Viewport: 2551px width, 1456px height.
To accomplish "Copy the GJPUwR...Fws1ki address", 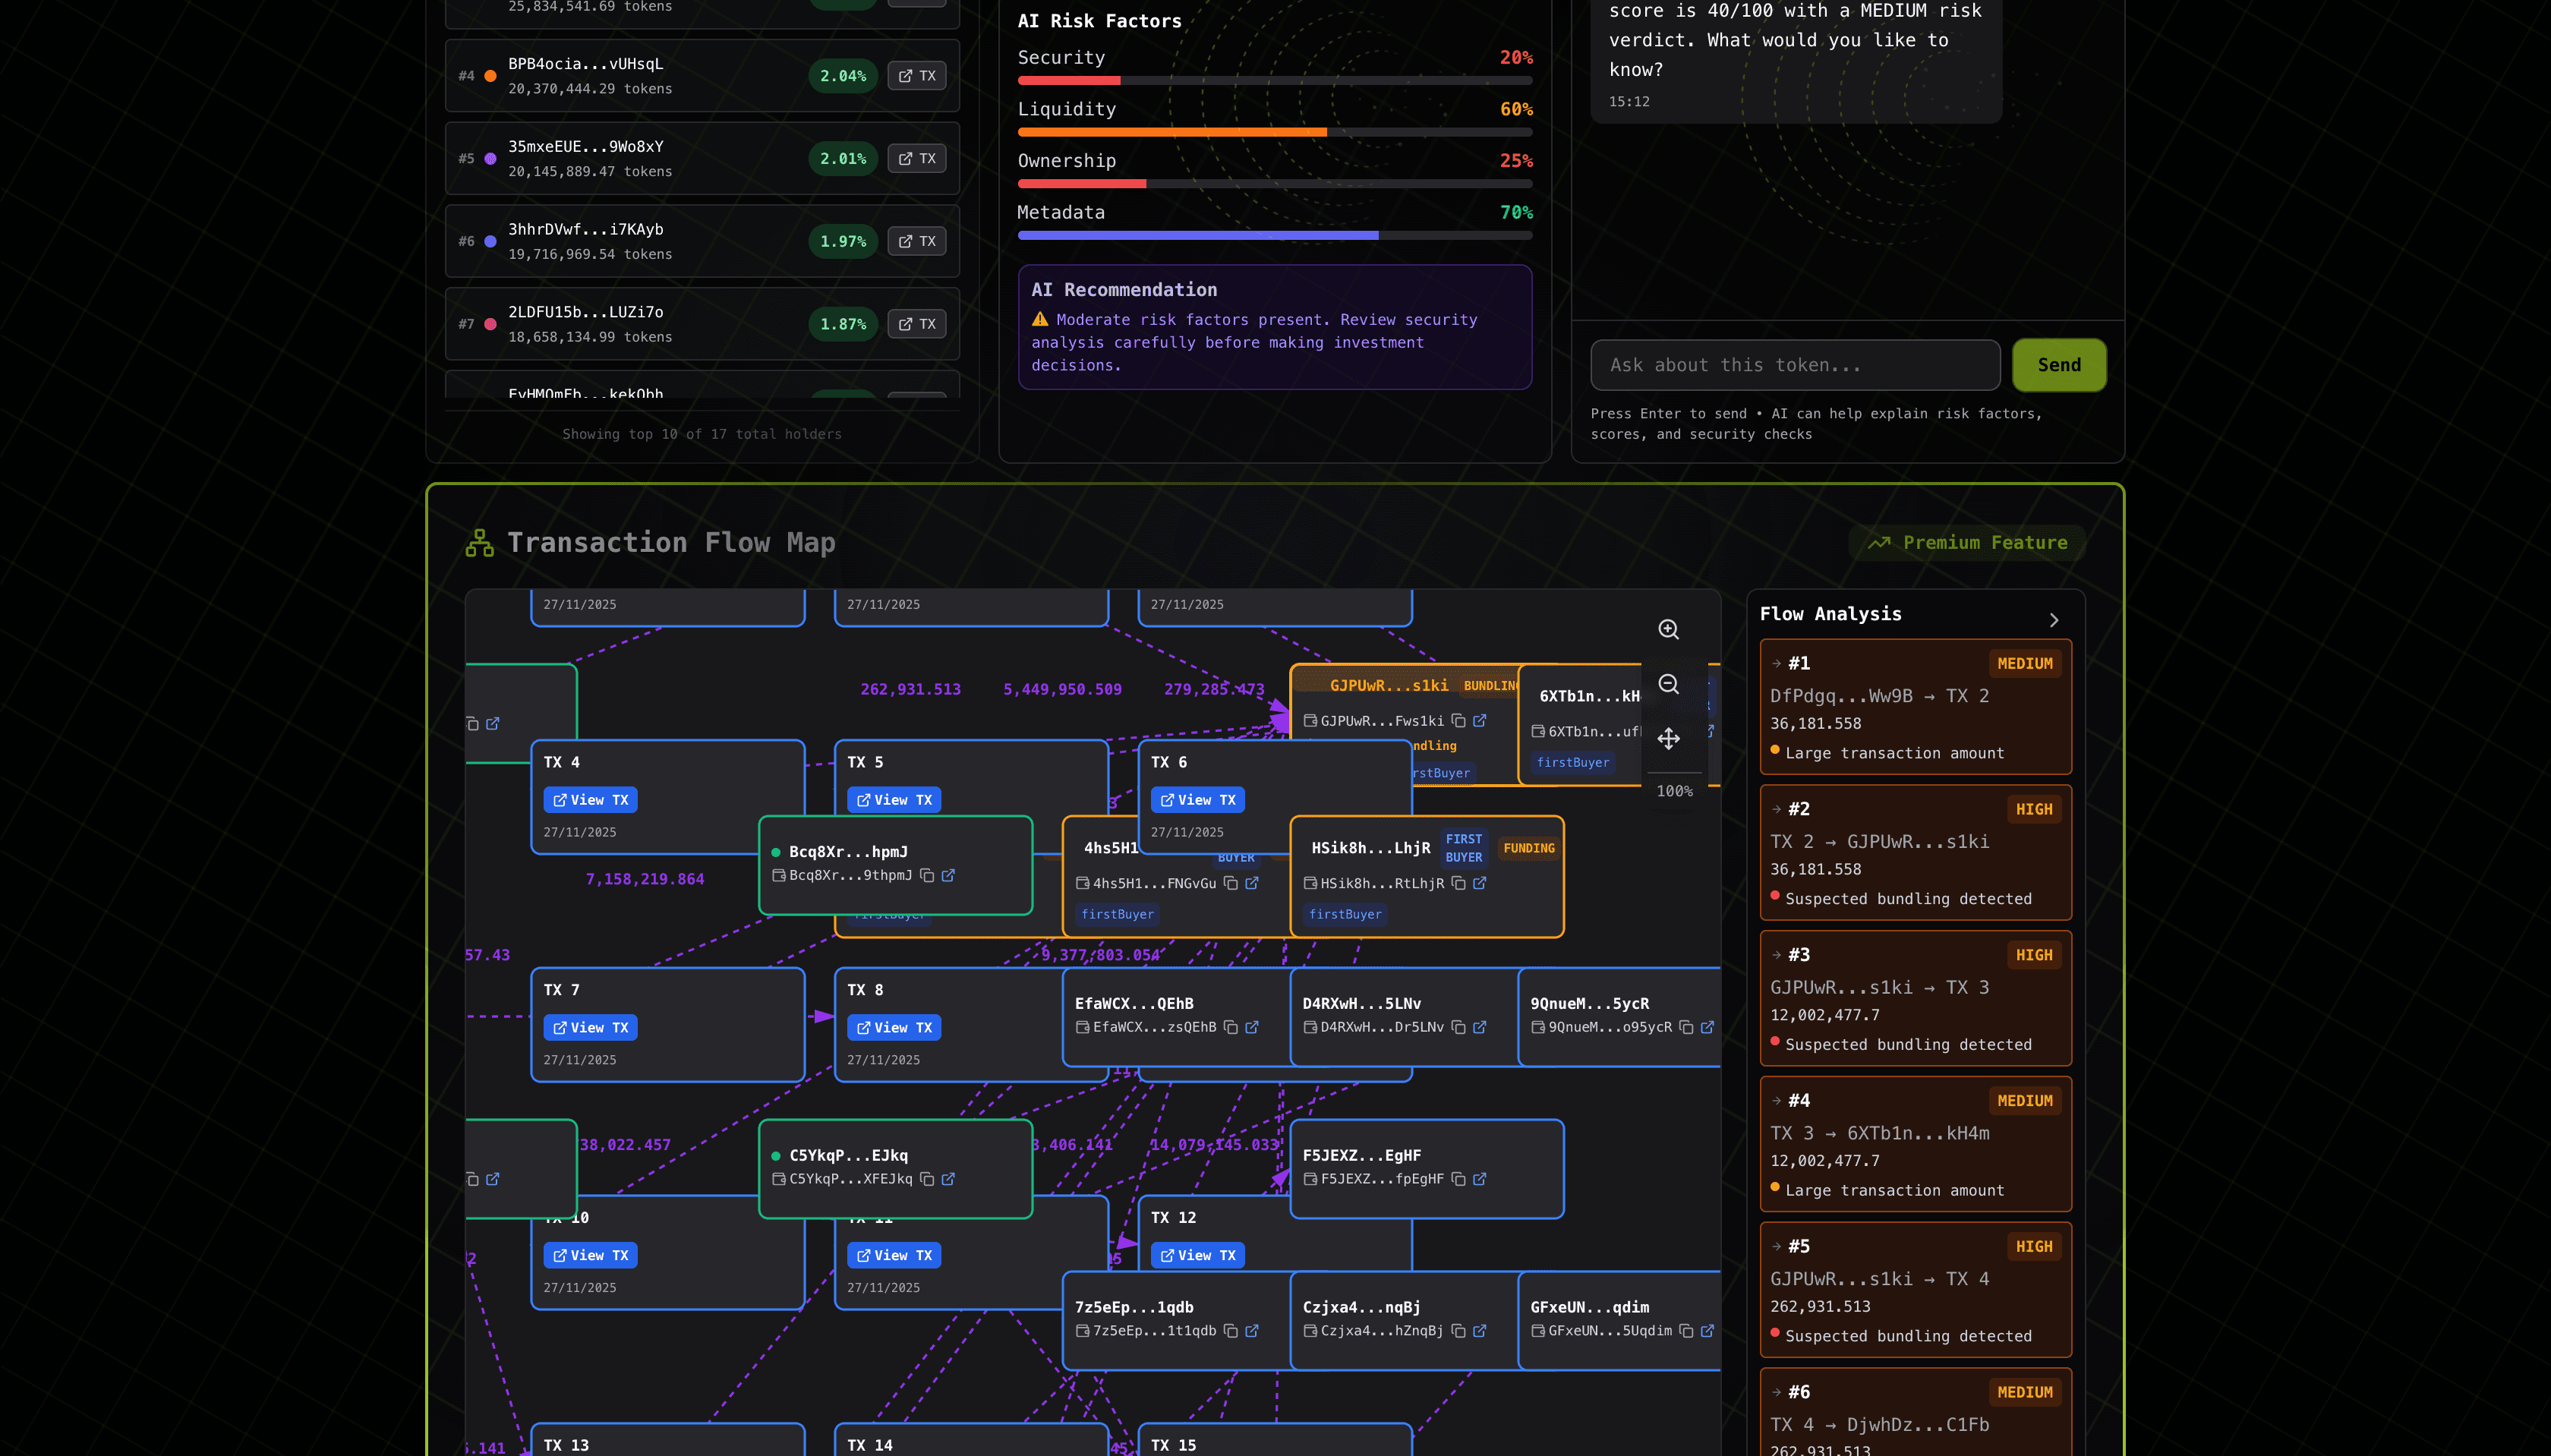I will [x=1458, y=721].
